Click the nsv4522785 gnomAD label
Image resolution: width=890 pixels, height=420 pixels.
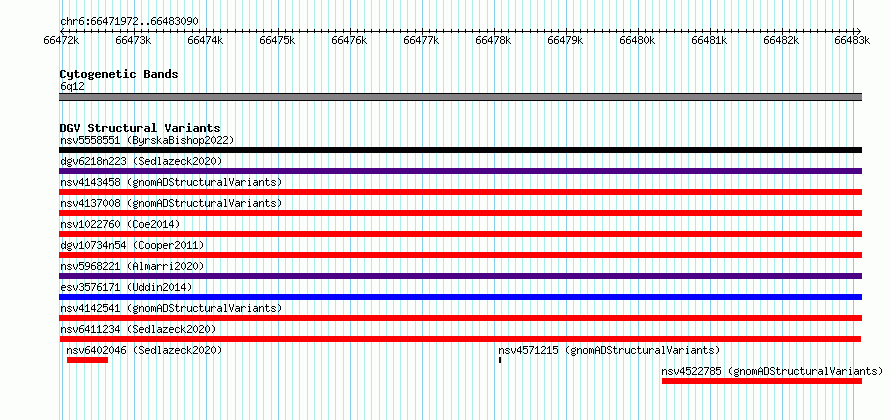773,371
